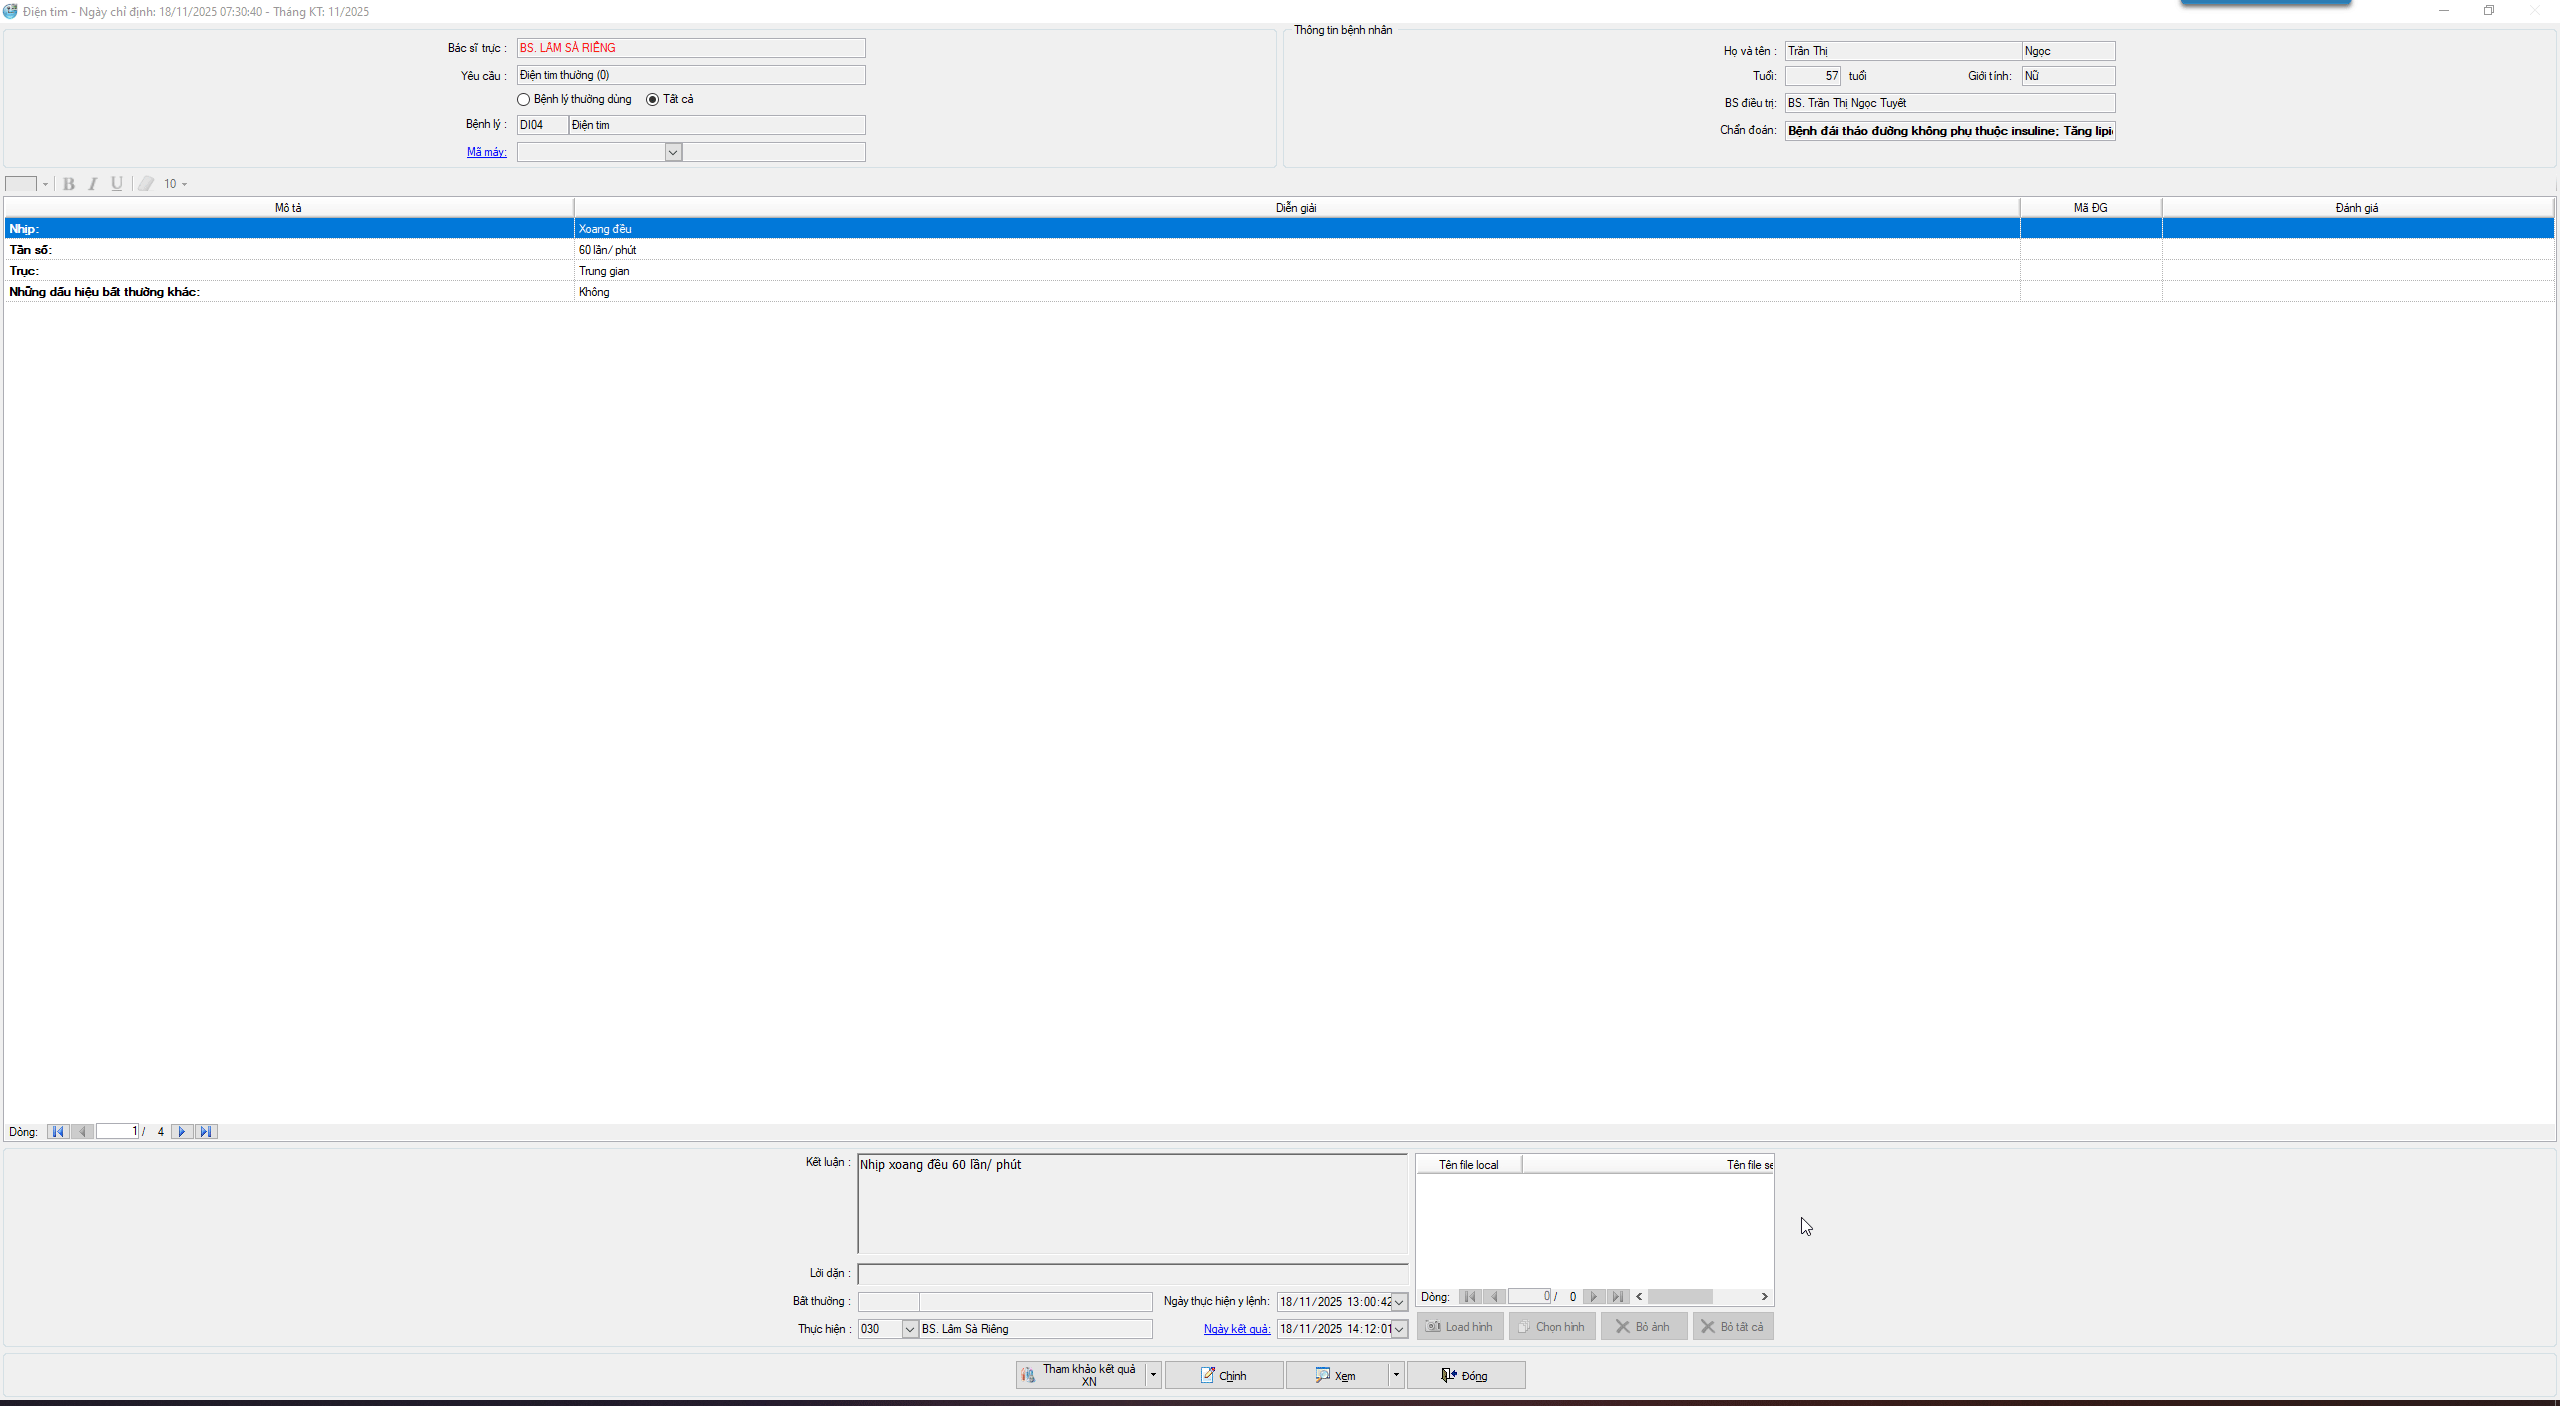Viewport: 2560px width, 1406px height.
Task: Click the eraser clear-format icon
Action: pos(146,184)
